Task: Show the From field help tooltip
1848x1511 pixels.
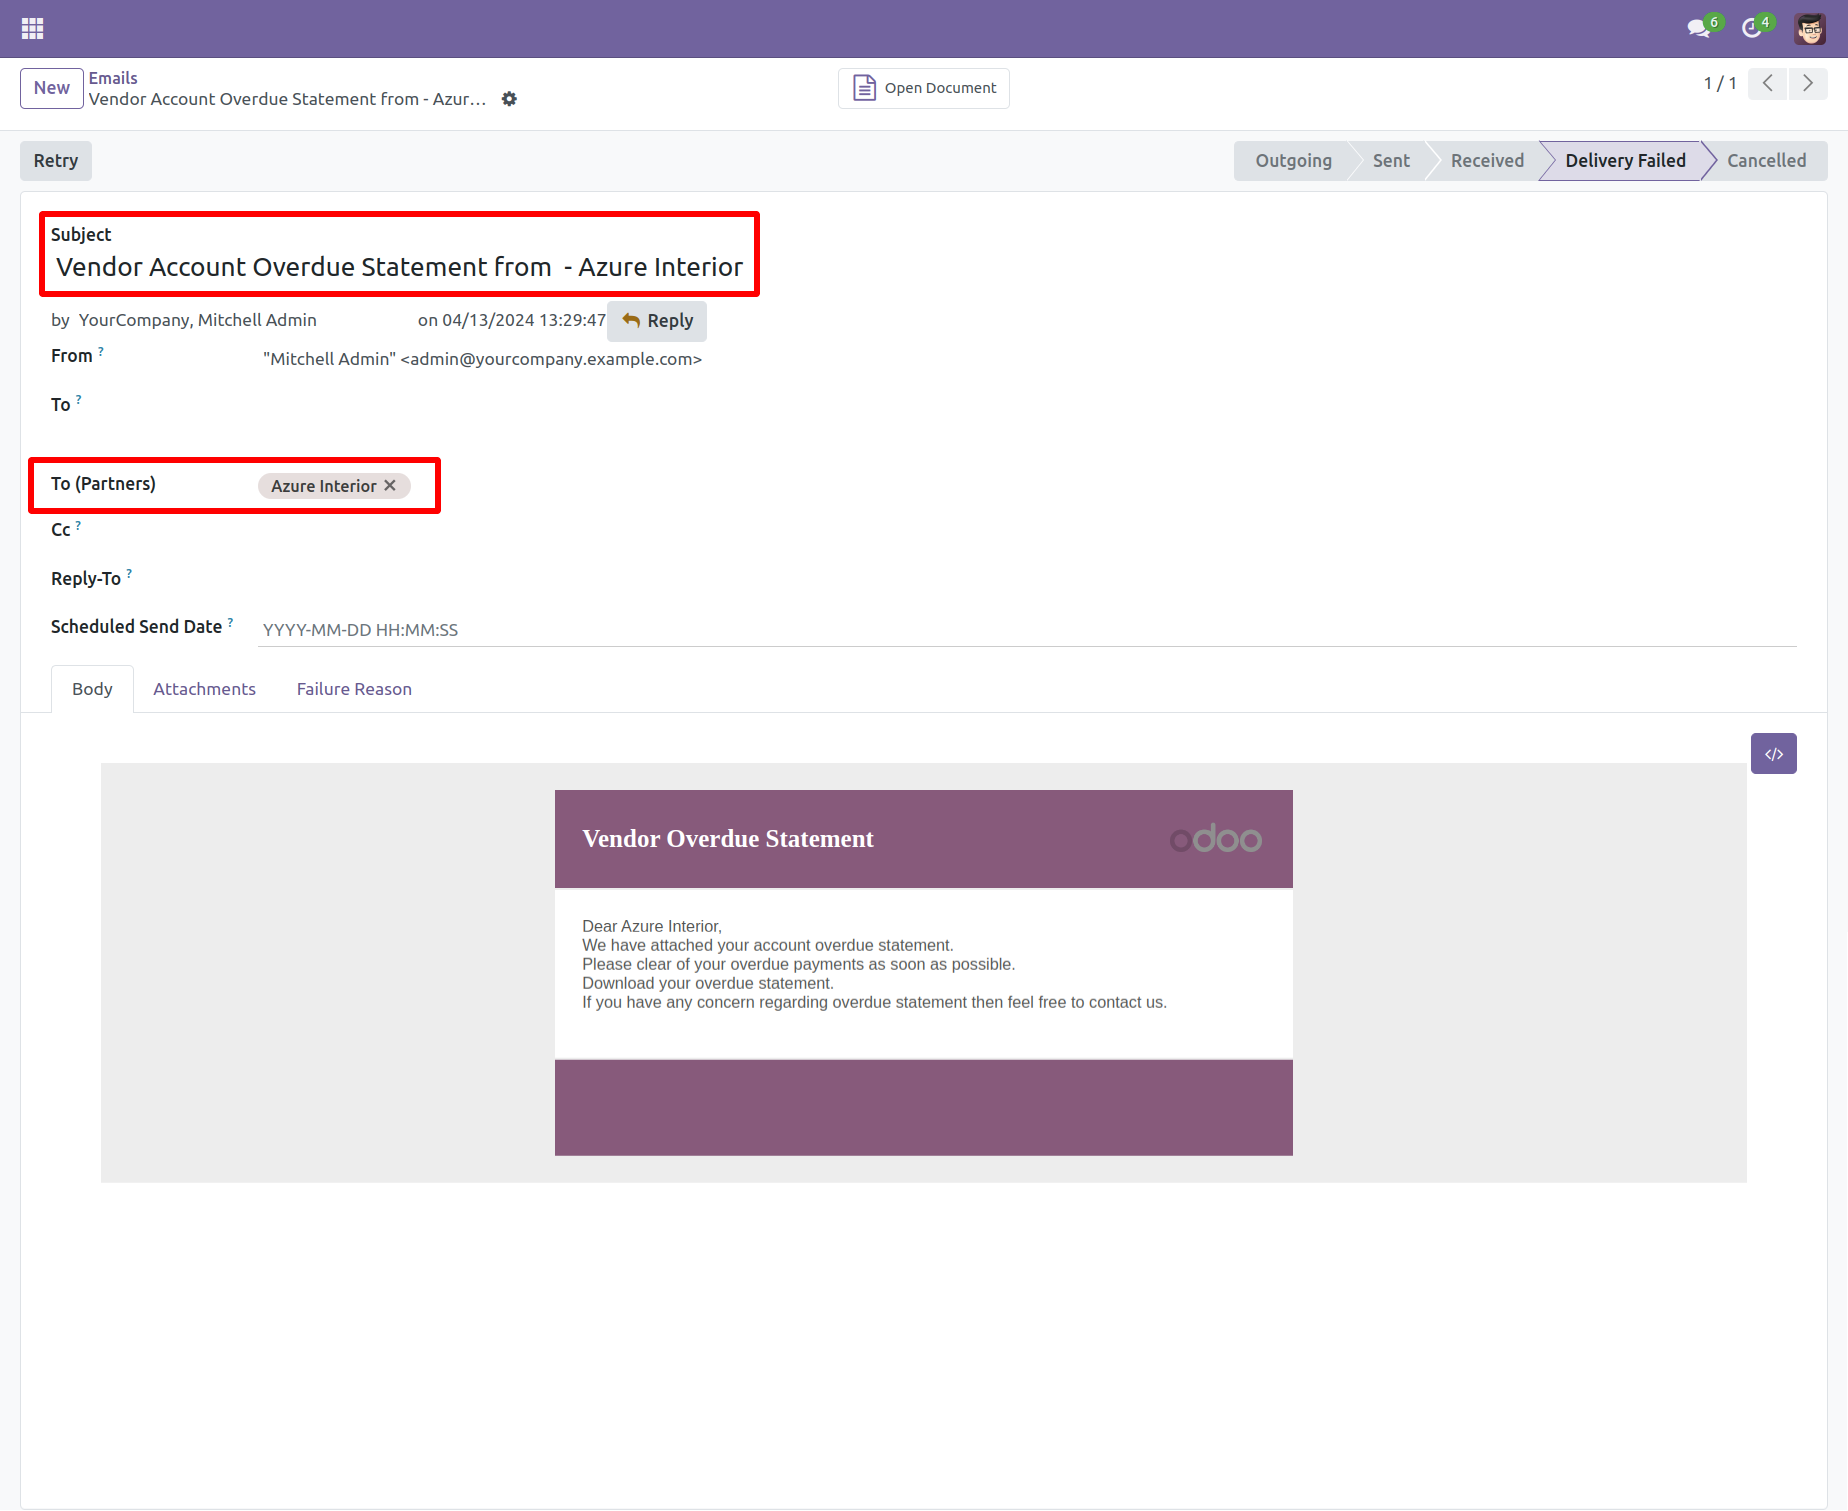Action: [101, 351]
